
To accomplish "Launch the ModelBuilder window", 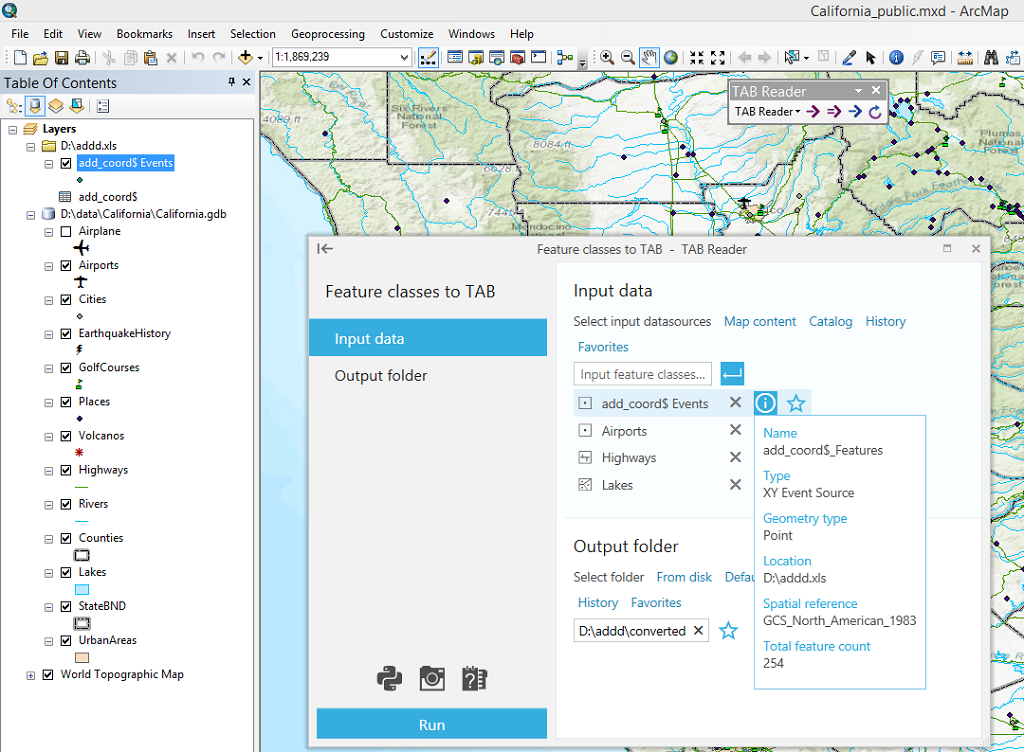I will [564, 57].
